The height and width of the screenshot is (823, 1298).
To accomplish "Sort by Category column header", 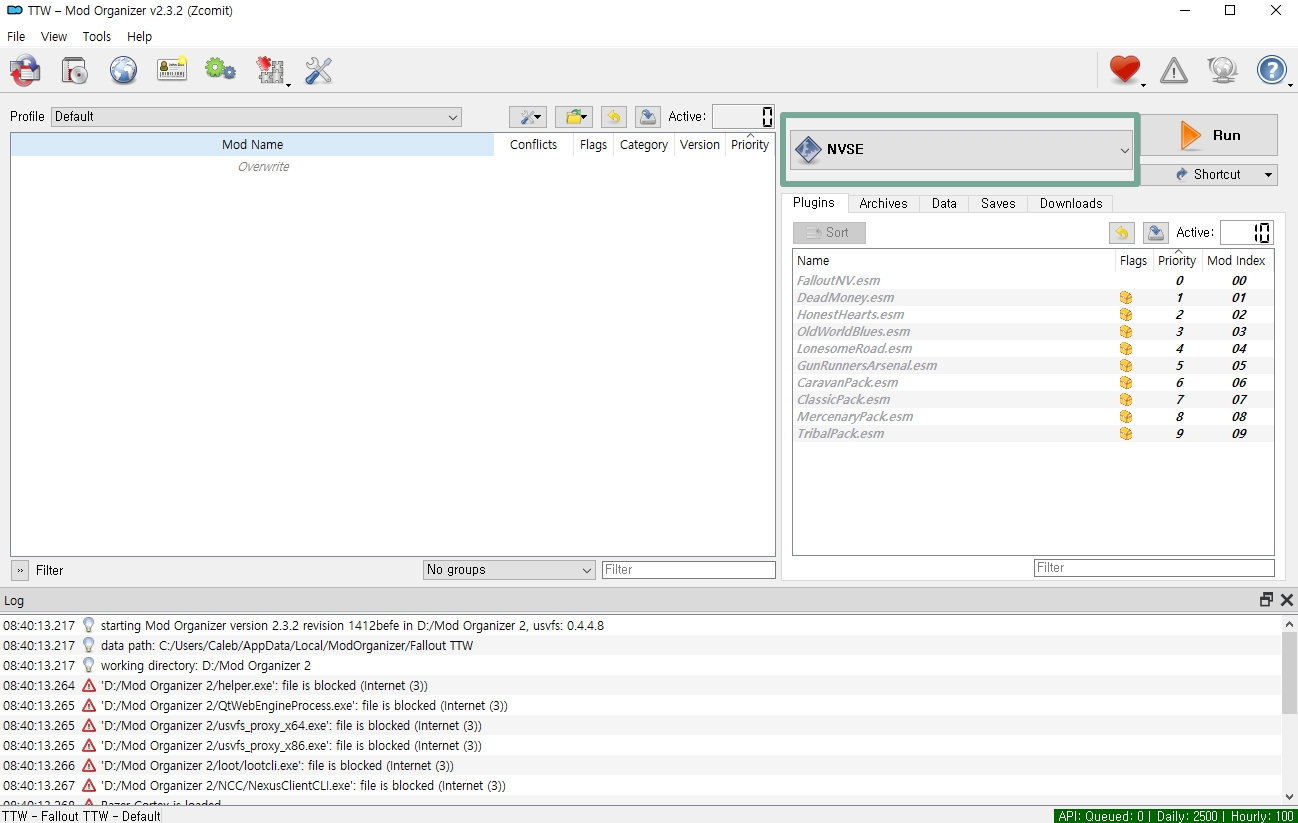I will point(644,145).
